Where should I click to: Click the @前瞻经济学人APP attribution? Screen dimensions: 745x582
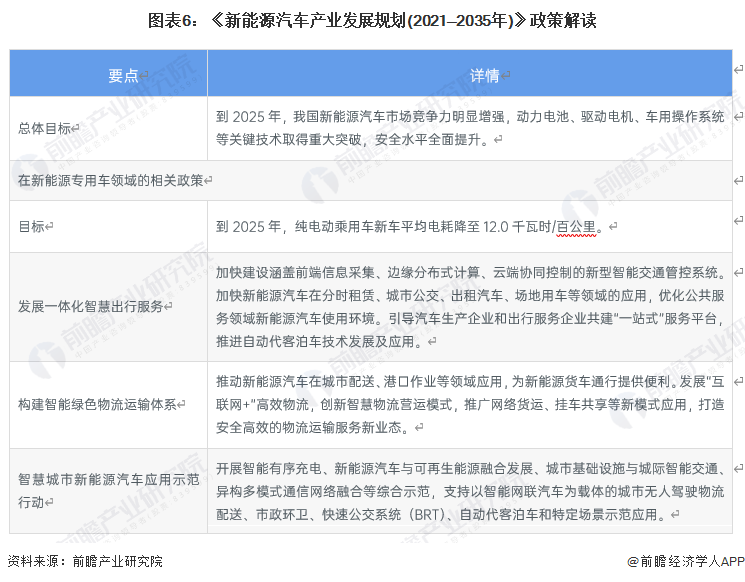[x=672, y=562]
